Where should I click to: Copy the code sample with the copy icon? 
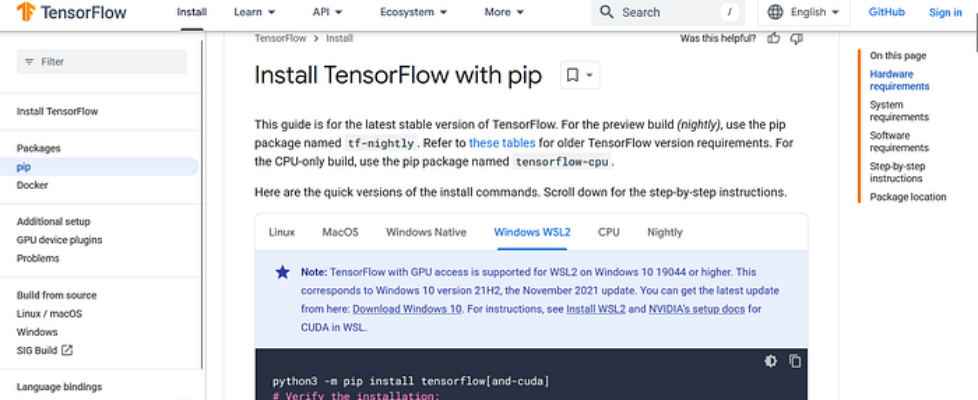(795, 361)
